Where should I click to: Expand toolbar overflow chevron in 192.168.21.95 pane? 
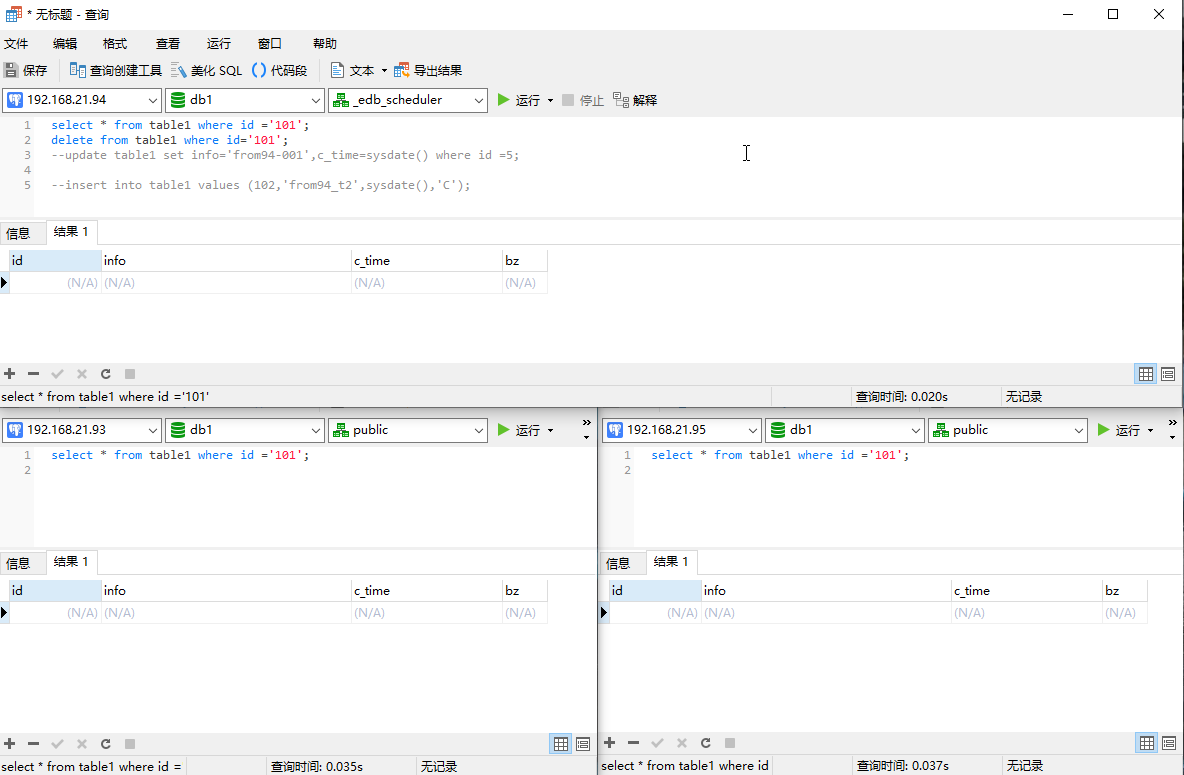click(x=1172, y=430)
